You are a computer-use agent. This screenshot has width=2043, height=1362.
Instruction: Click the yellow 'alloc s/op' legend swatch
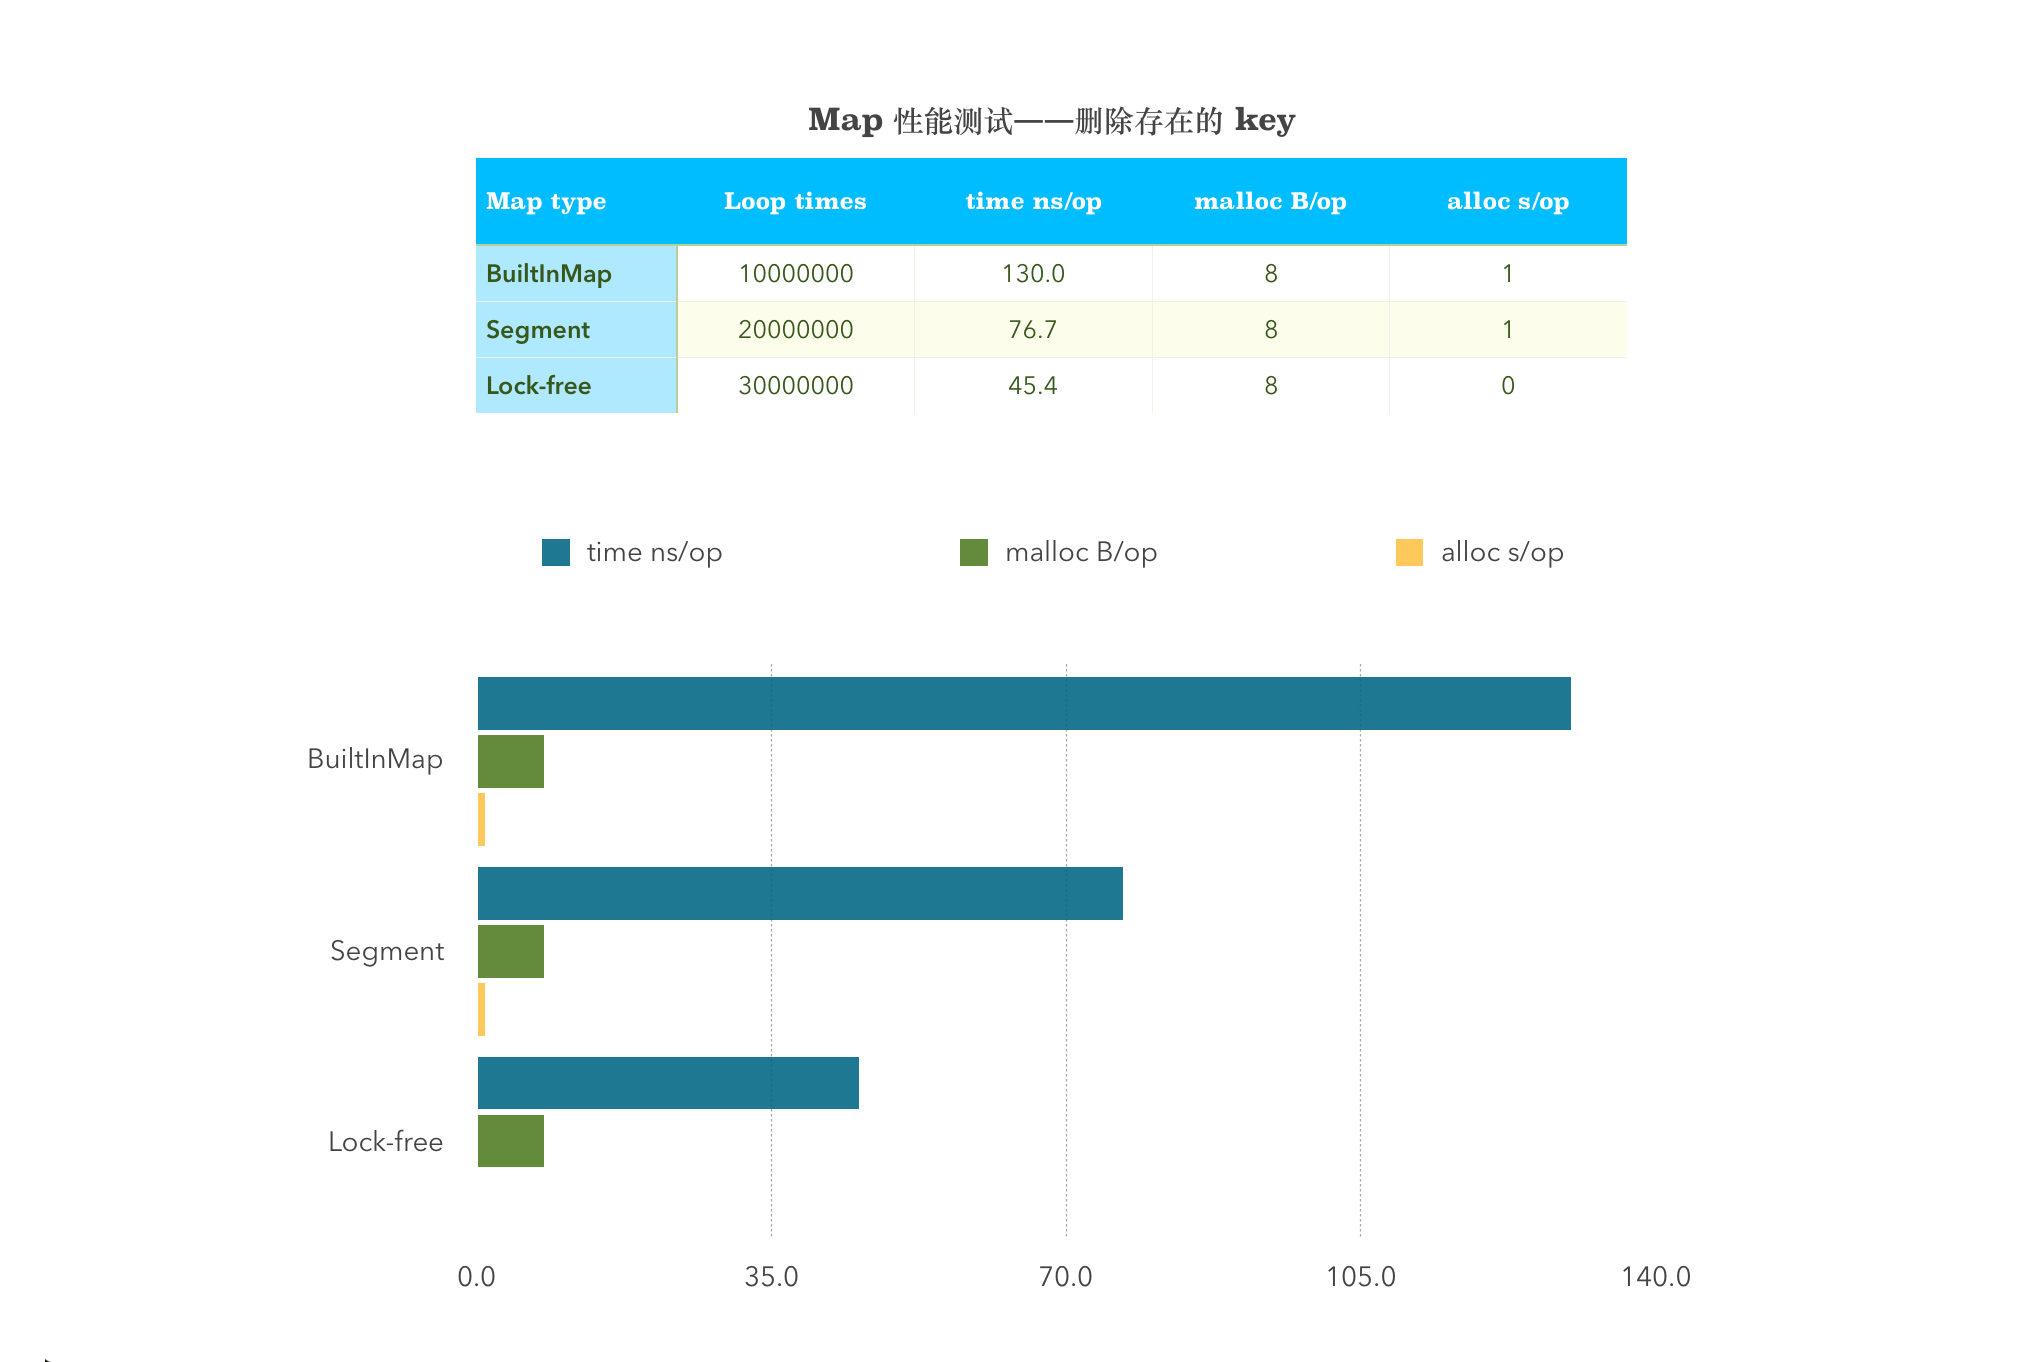click(1409, 552)
